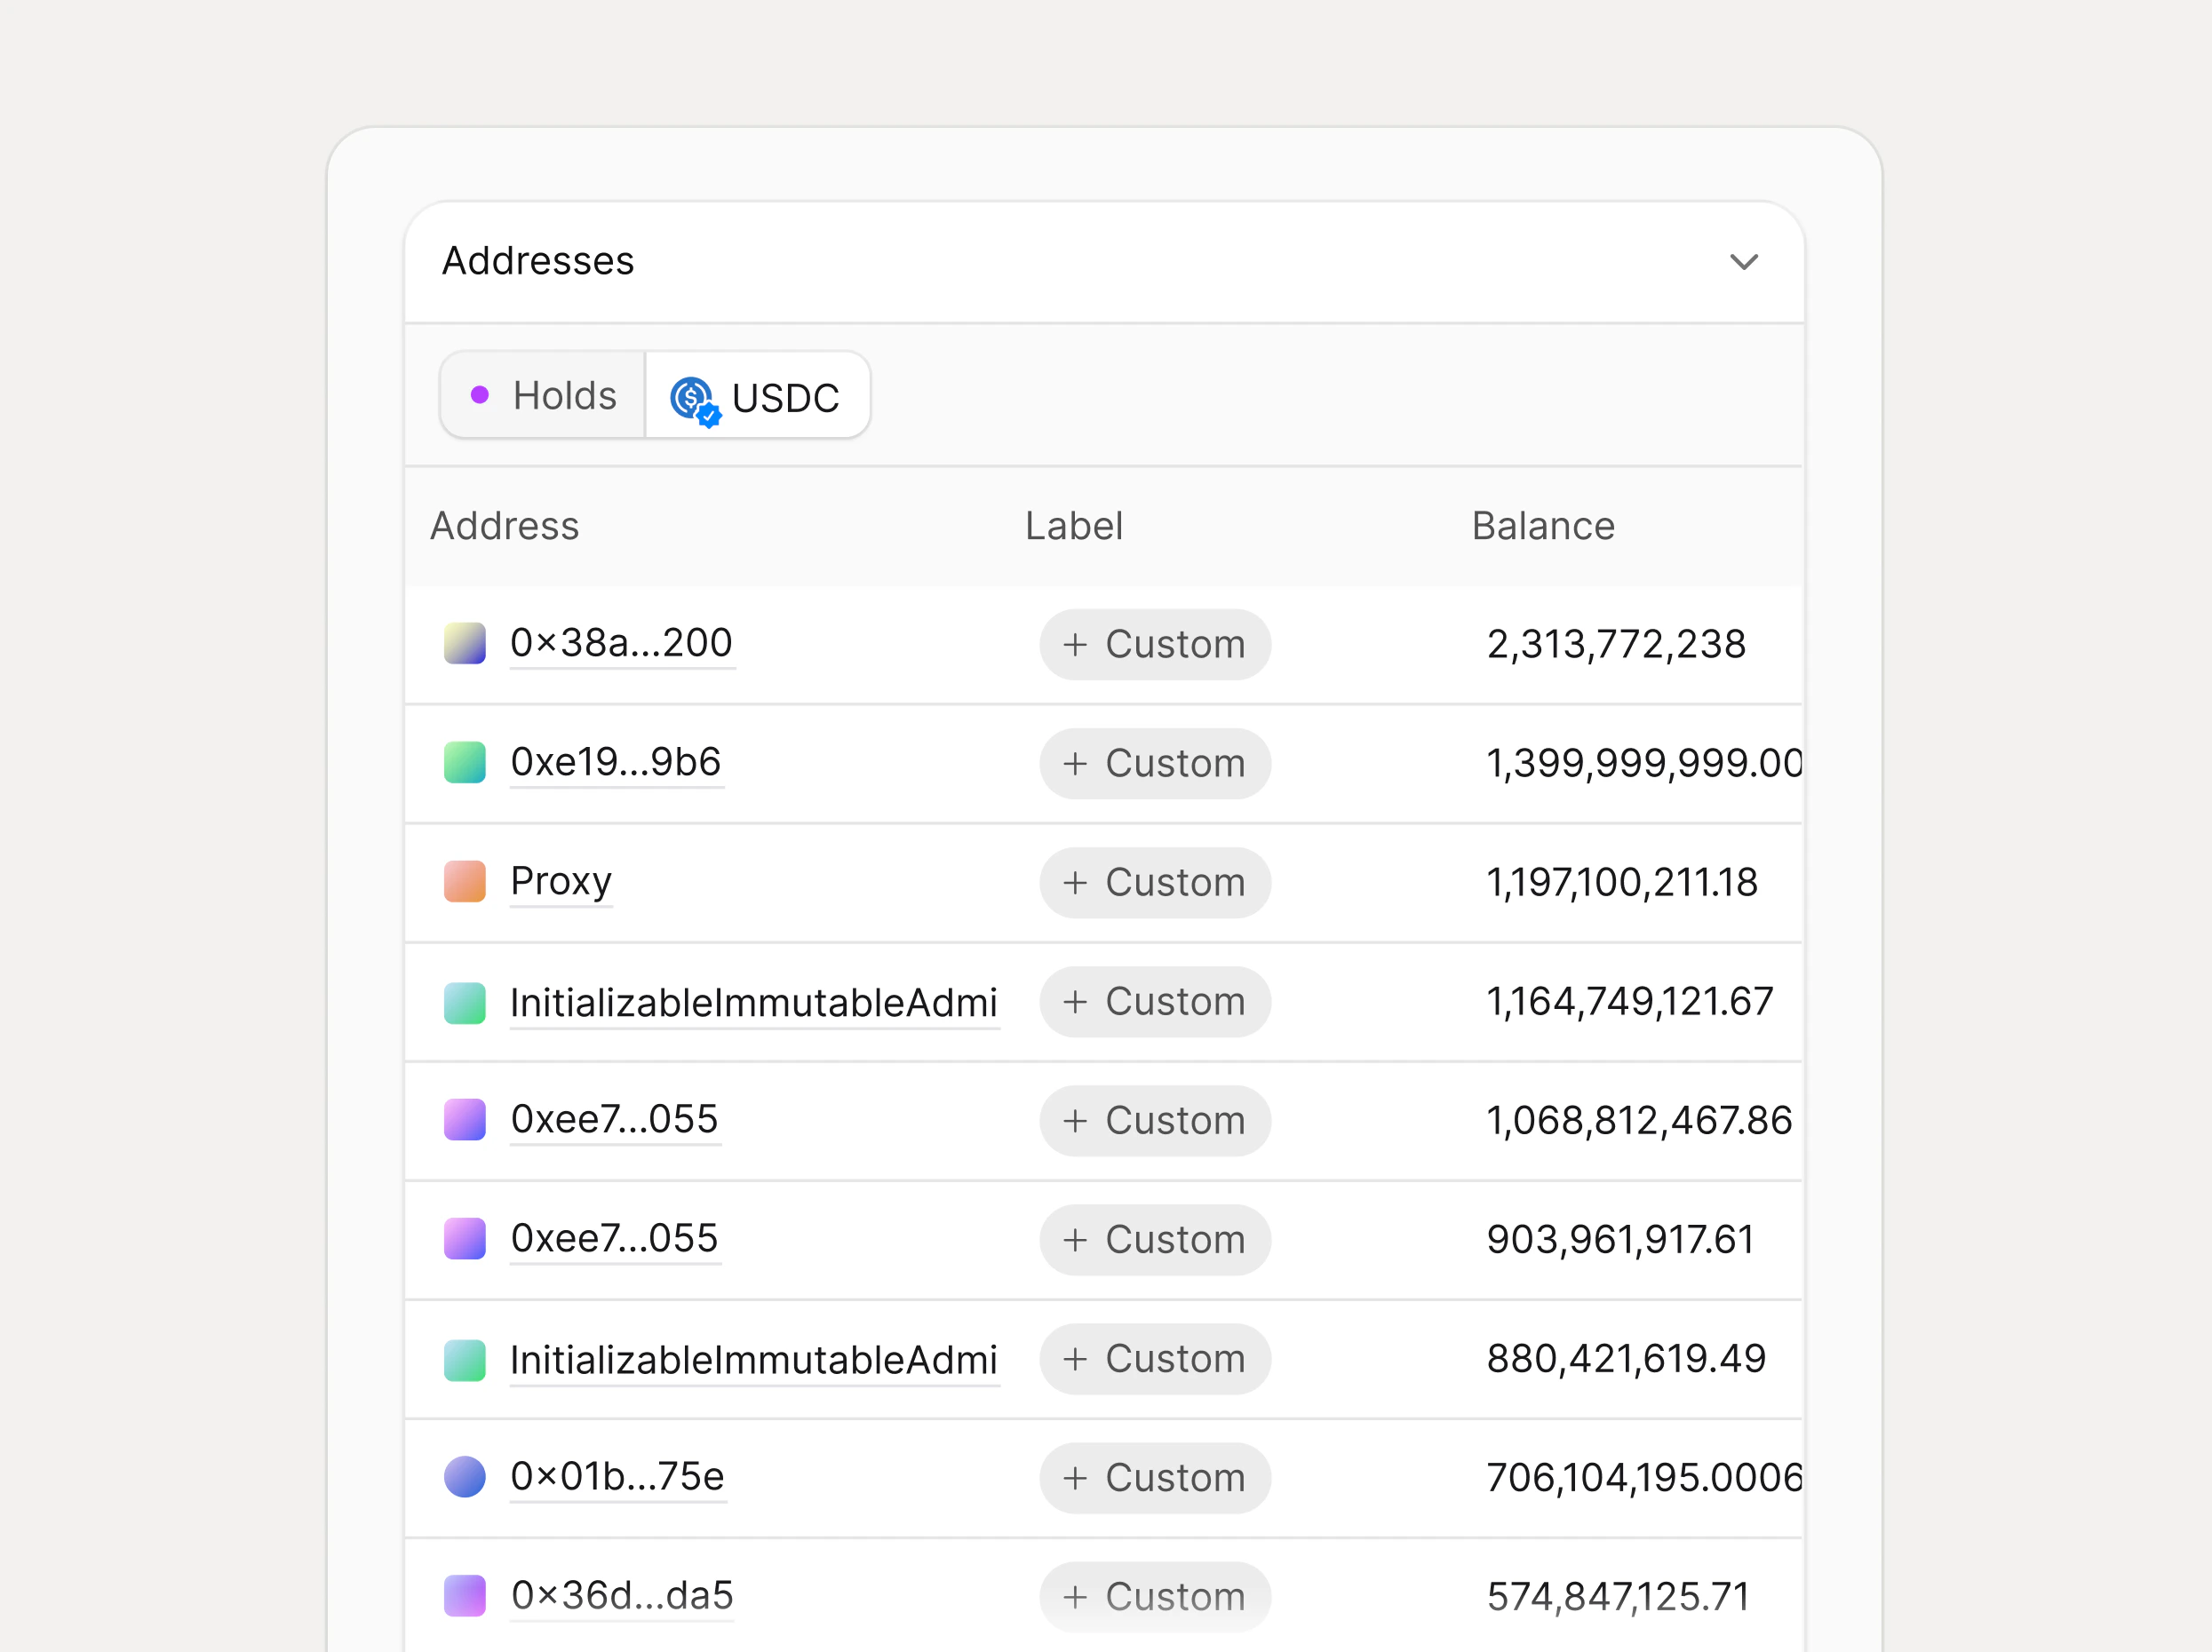Click the Address column header
Image resolution: width=2212 pixels, height=1652 pixels.
pyautogui.click(x=505, y=525)
